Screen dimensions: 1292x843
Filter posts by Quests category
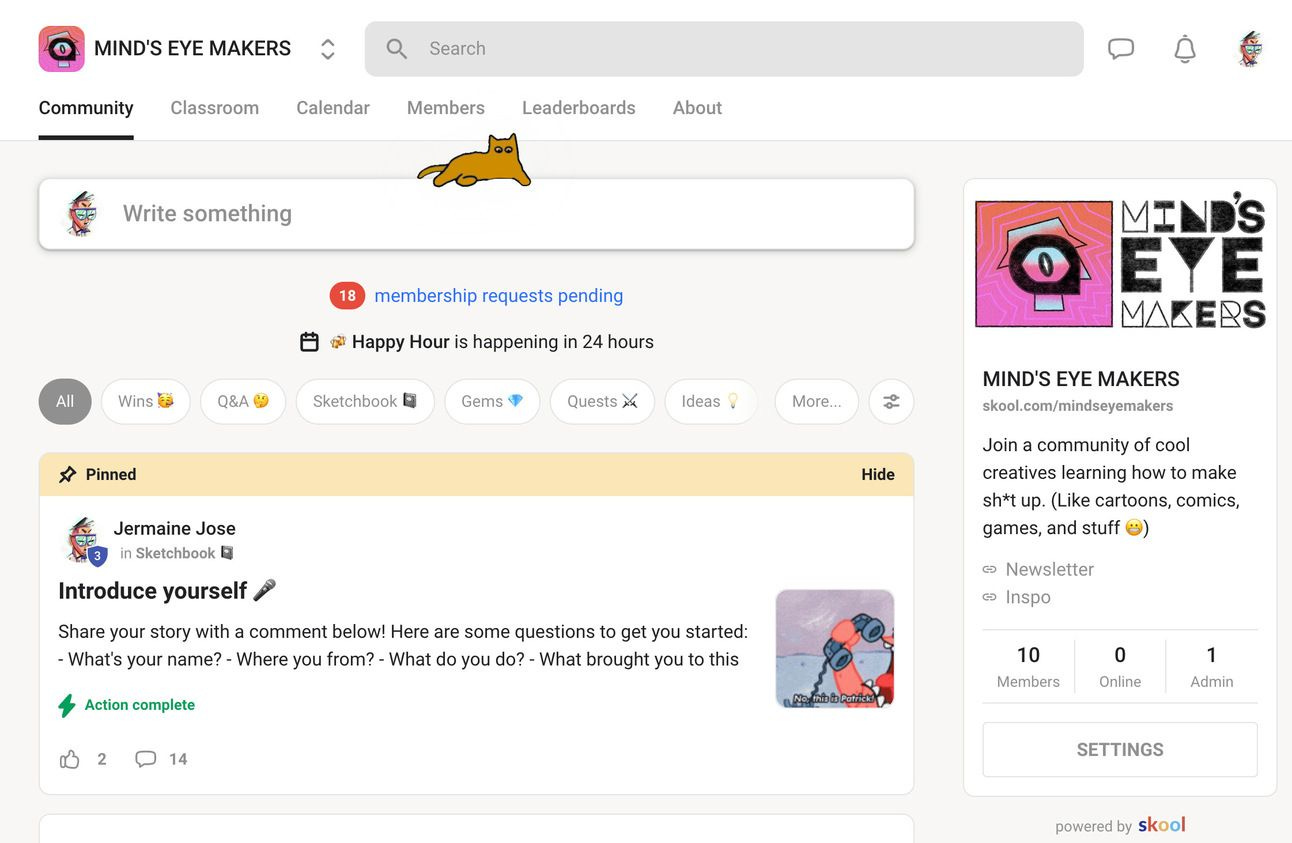point(602,402)
